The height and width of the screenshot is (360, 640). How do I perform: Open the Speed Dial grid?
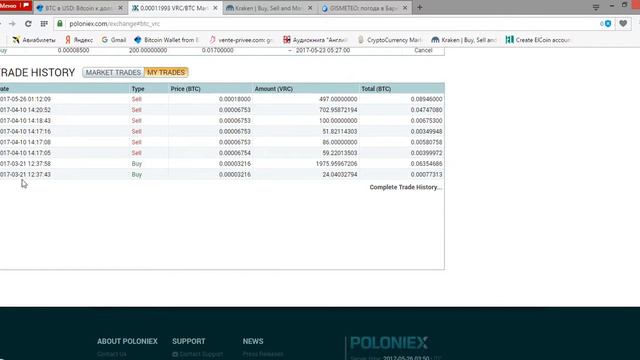[x=44, y=24]
